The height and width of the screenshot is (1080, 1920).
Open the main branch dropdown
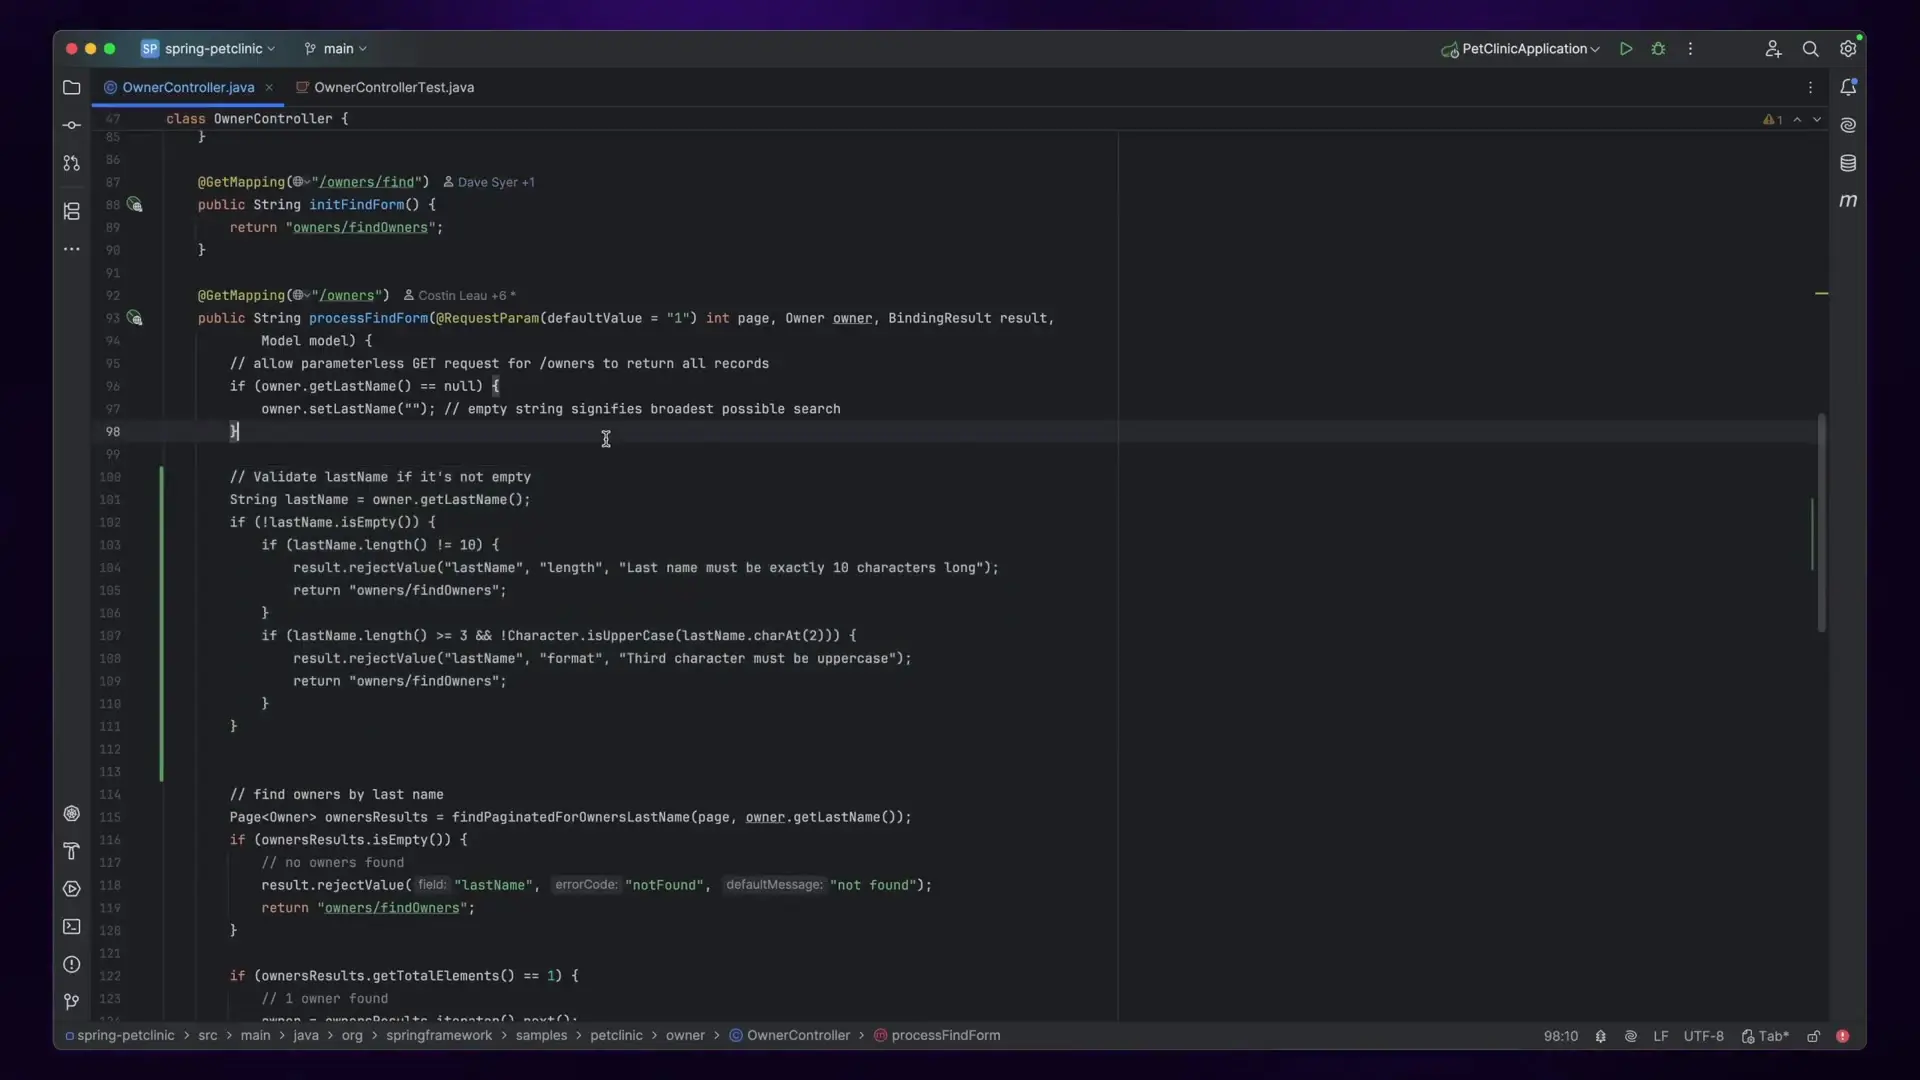coord(336,48)
